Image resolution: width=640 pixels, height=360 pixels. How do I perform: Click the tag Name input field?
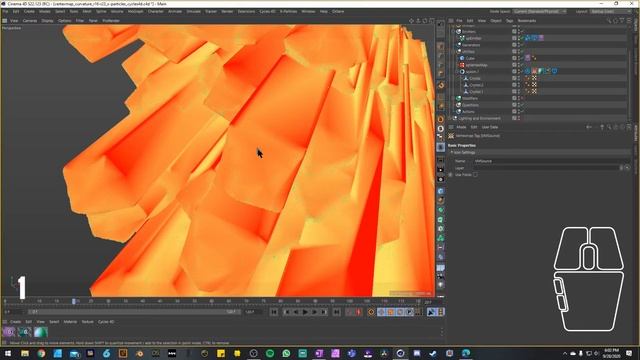pos(551,161)
